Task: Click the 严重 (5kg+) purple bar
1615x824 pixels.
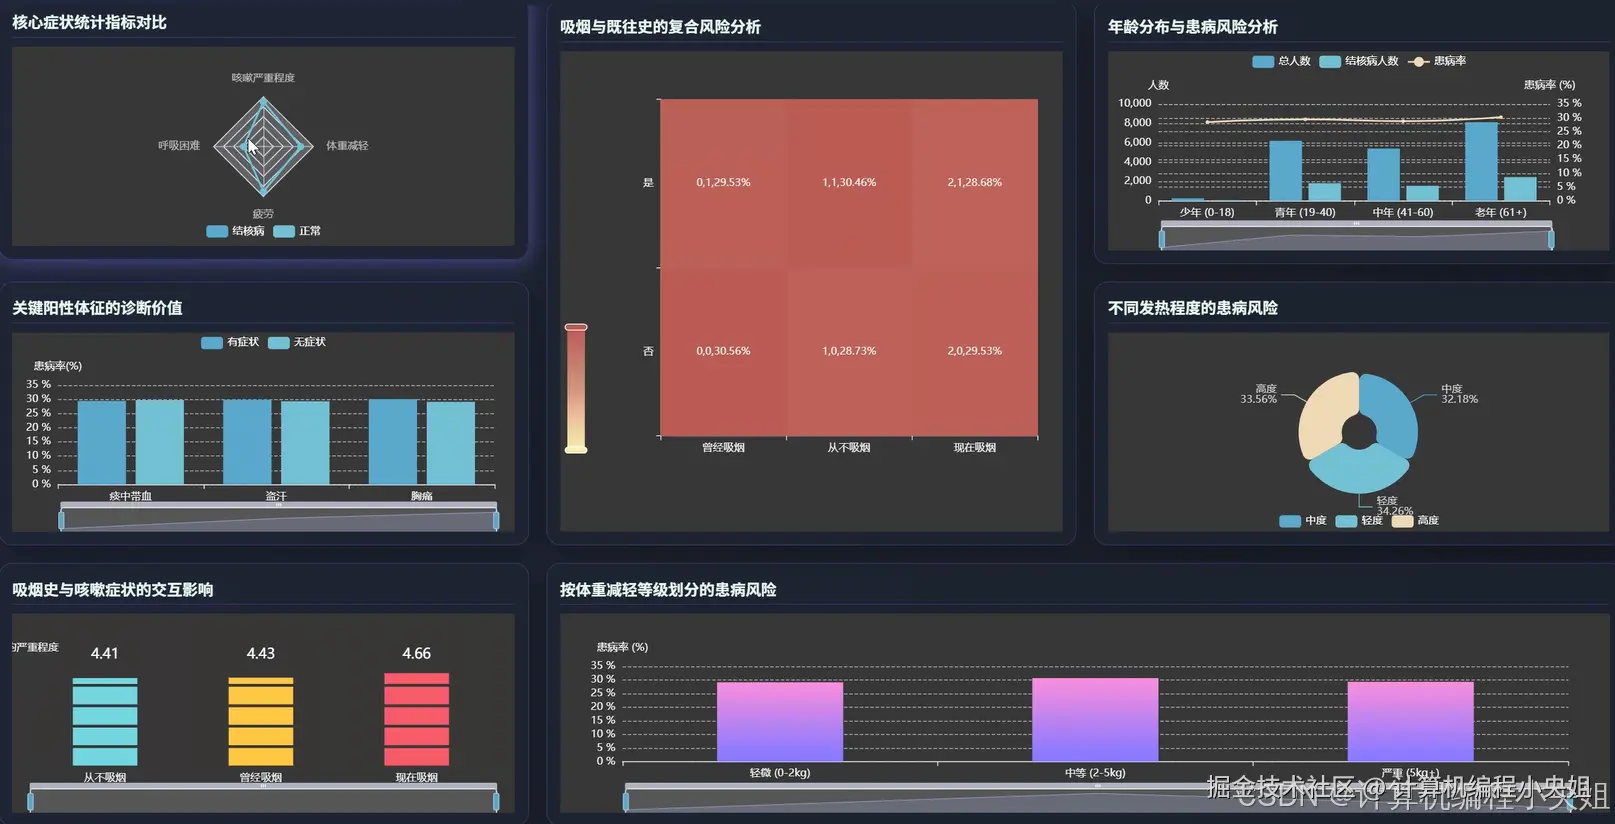Action: pyautogui.click(x=1410, y=722)
